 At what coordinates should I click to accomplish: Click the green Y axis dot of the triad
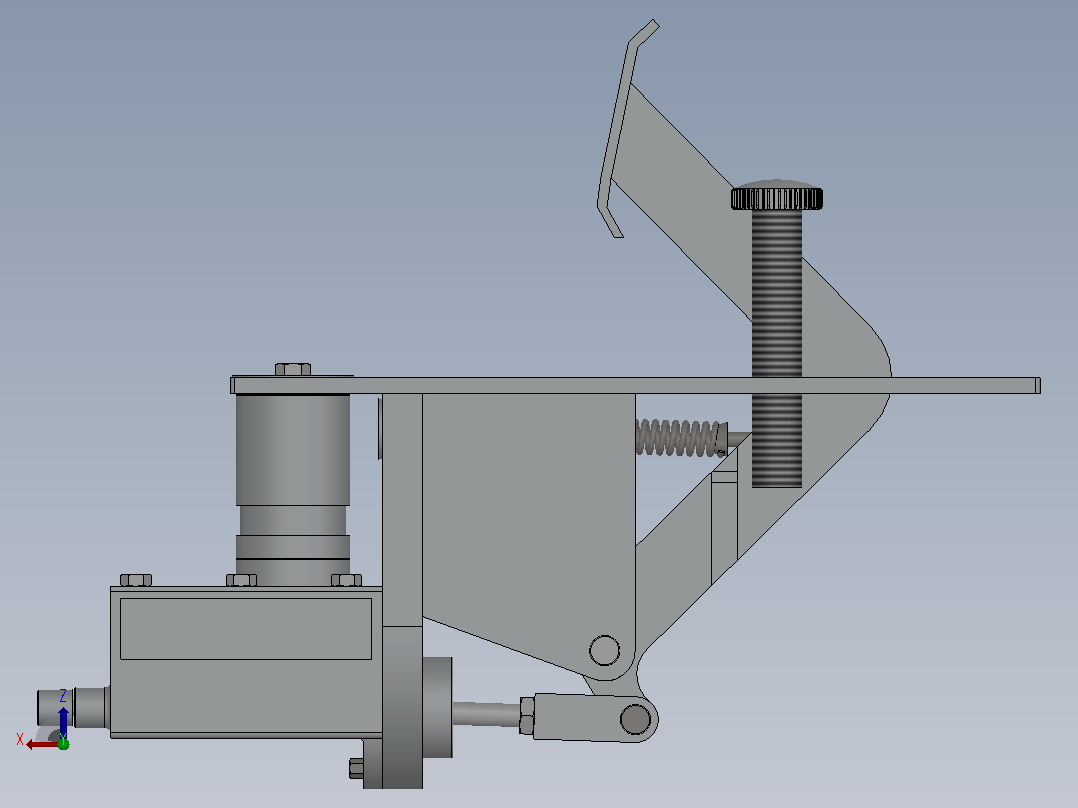63,744
